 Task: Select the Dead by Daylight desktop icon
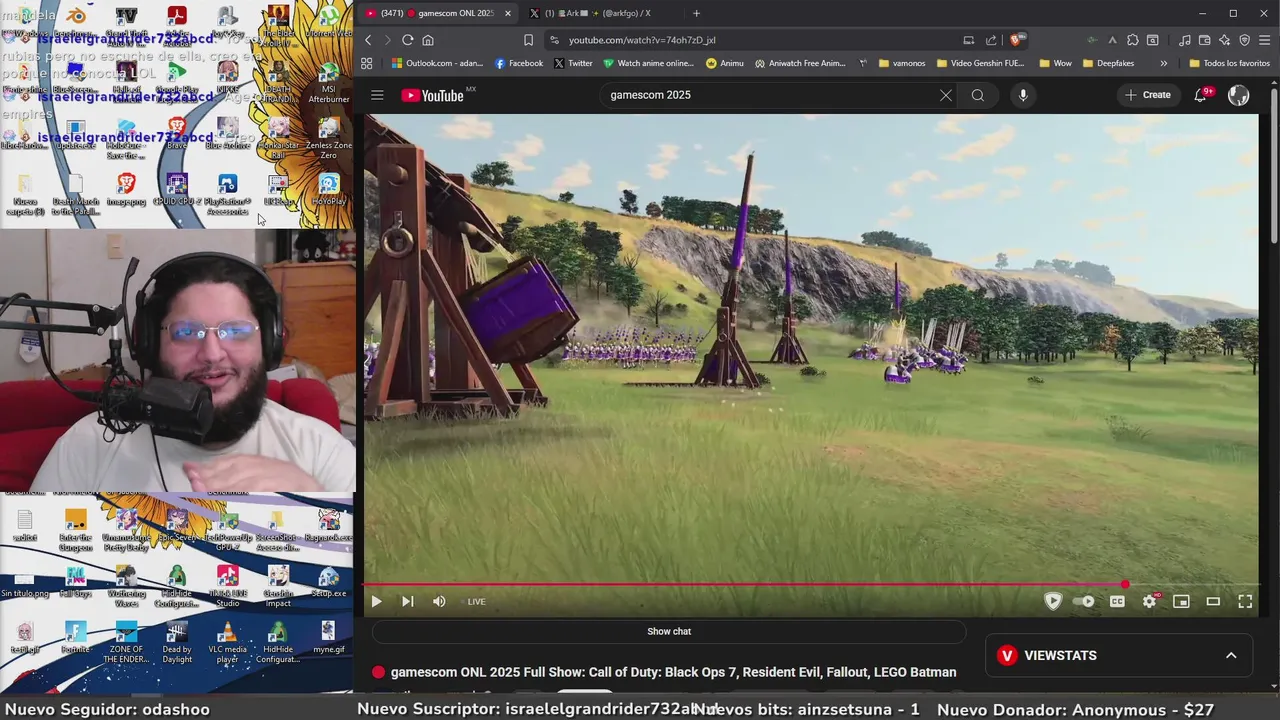tap(177, 642)
